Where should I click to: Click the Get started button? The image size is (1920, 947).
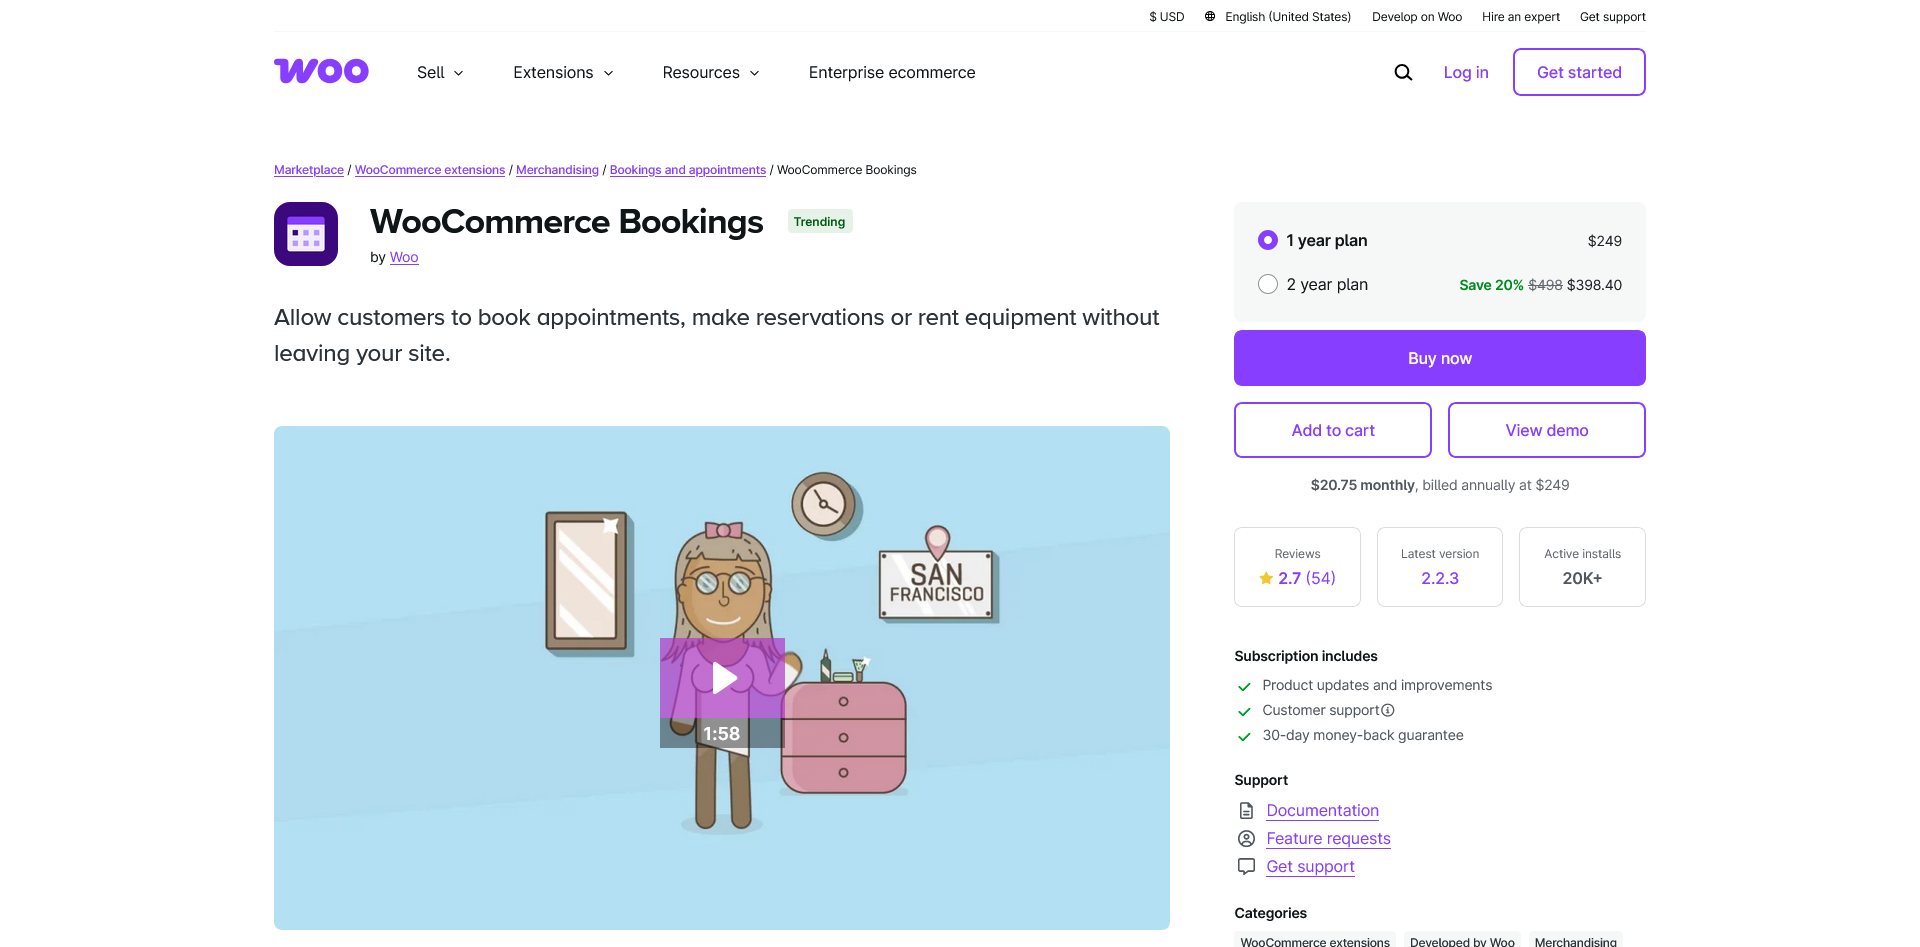pos(1579,72)
